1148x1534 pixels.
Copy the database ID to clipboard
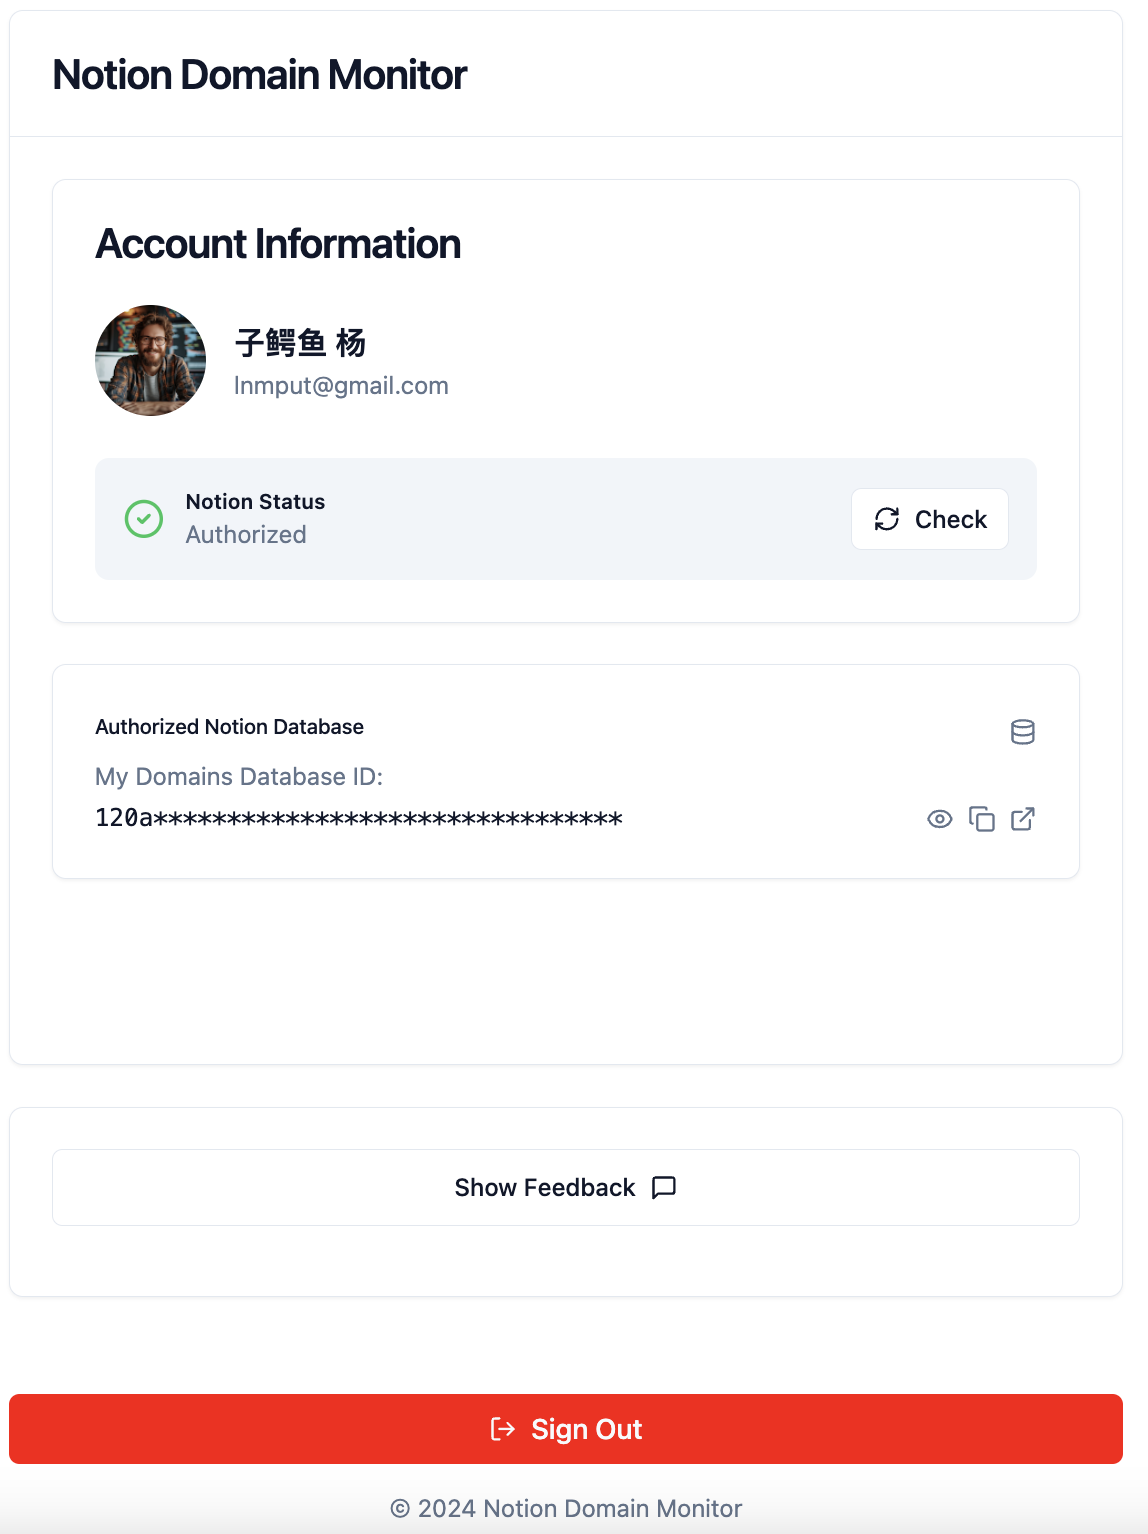(981, 819)
